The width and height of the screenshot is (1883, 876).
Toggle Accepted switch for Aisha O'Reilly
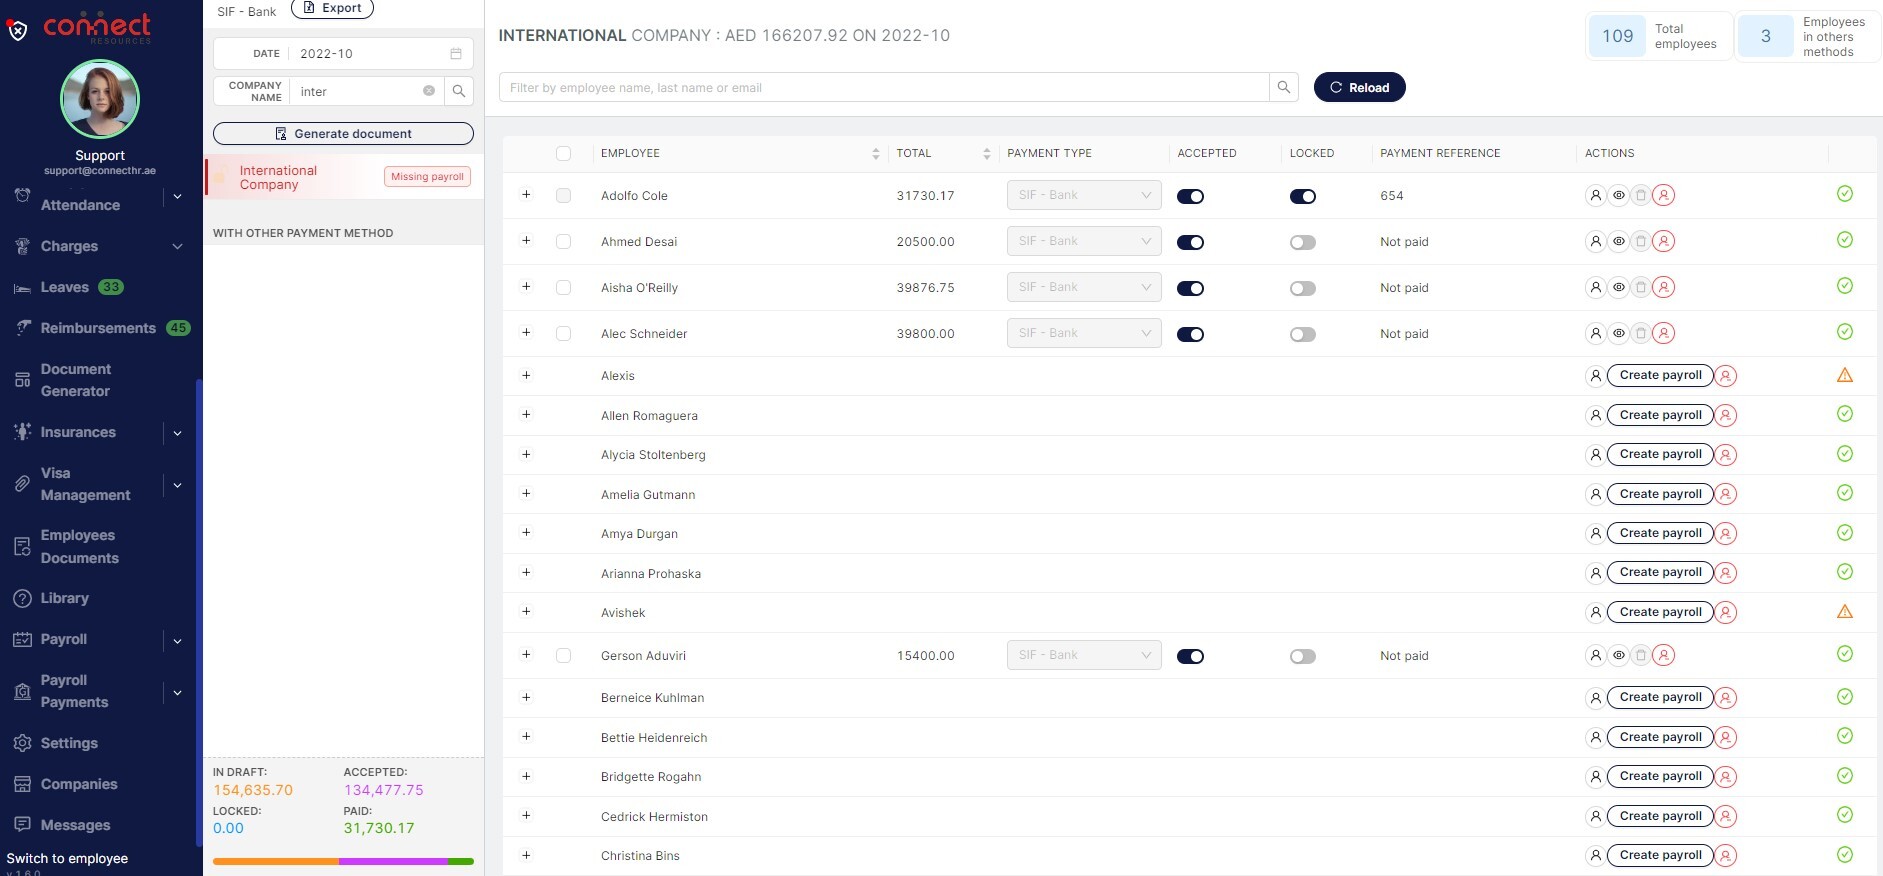1190,288
